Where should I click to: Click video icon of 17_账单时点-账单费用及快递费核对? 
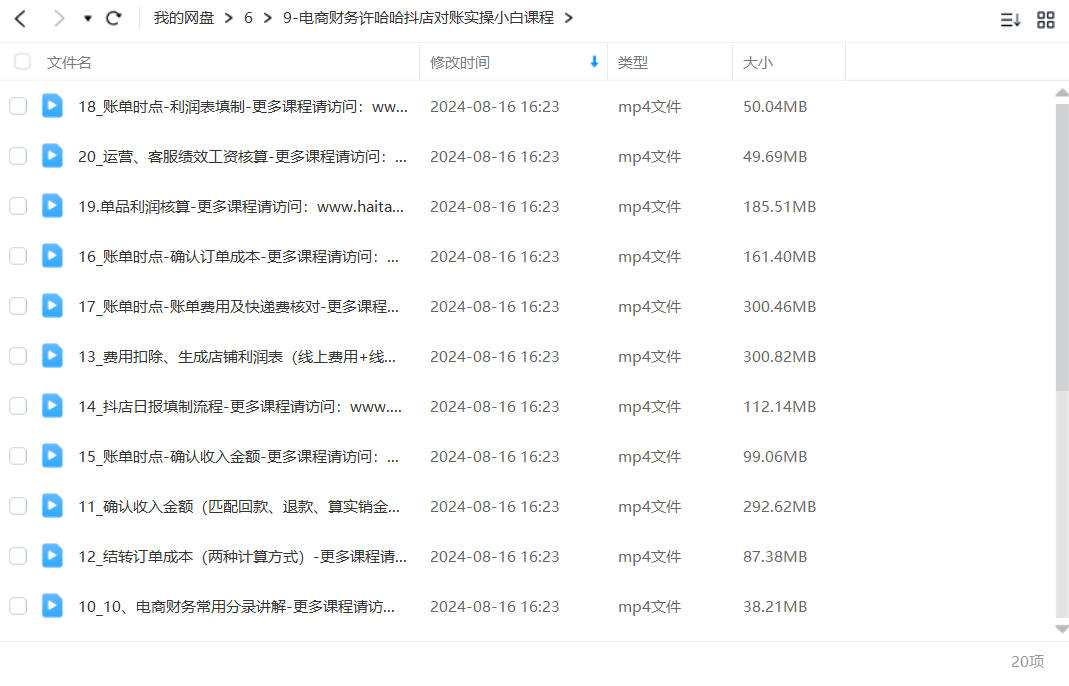52,306
